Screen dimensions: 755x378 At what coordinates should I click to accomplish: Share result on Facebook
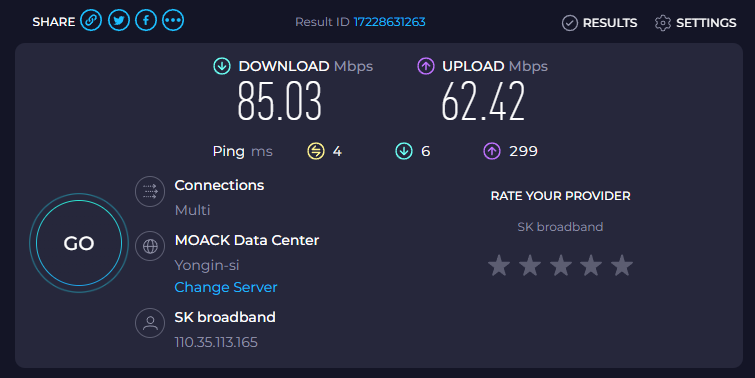pyautogui.click(x=146, y=21)
